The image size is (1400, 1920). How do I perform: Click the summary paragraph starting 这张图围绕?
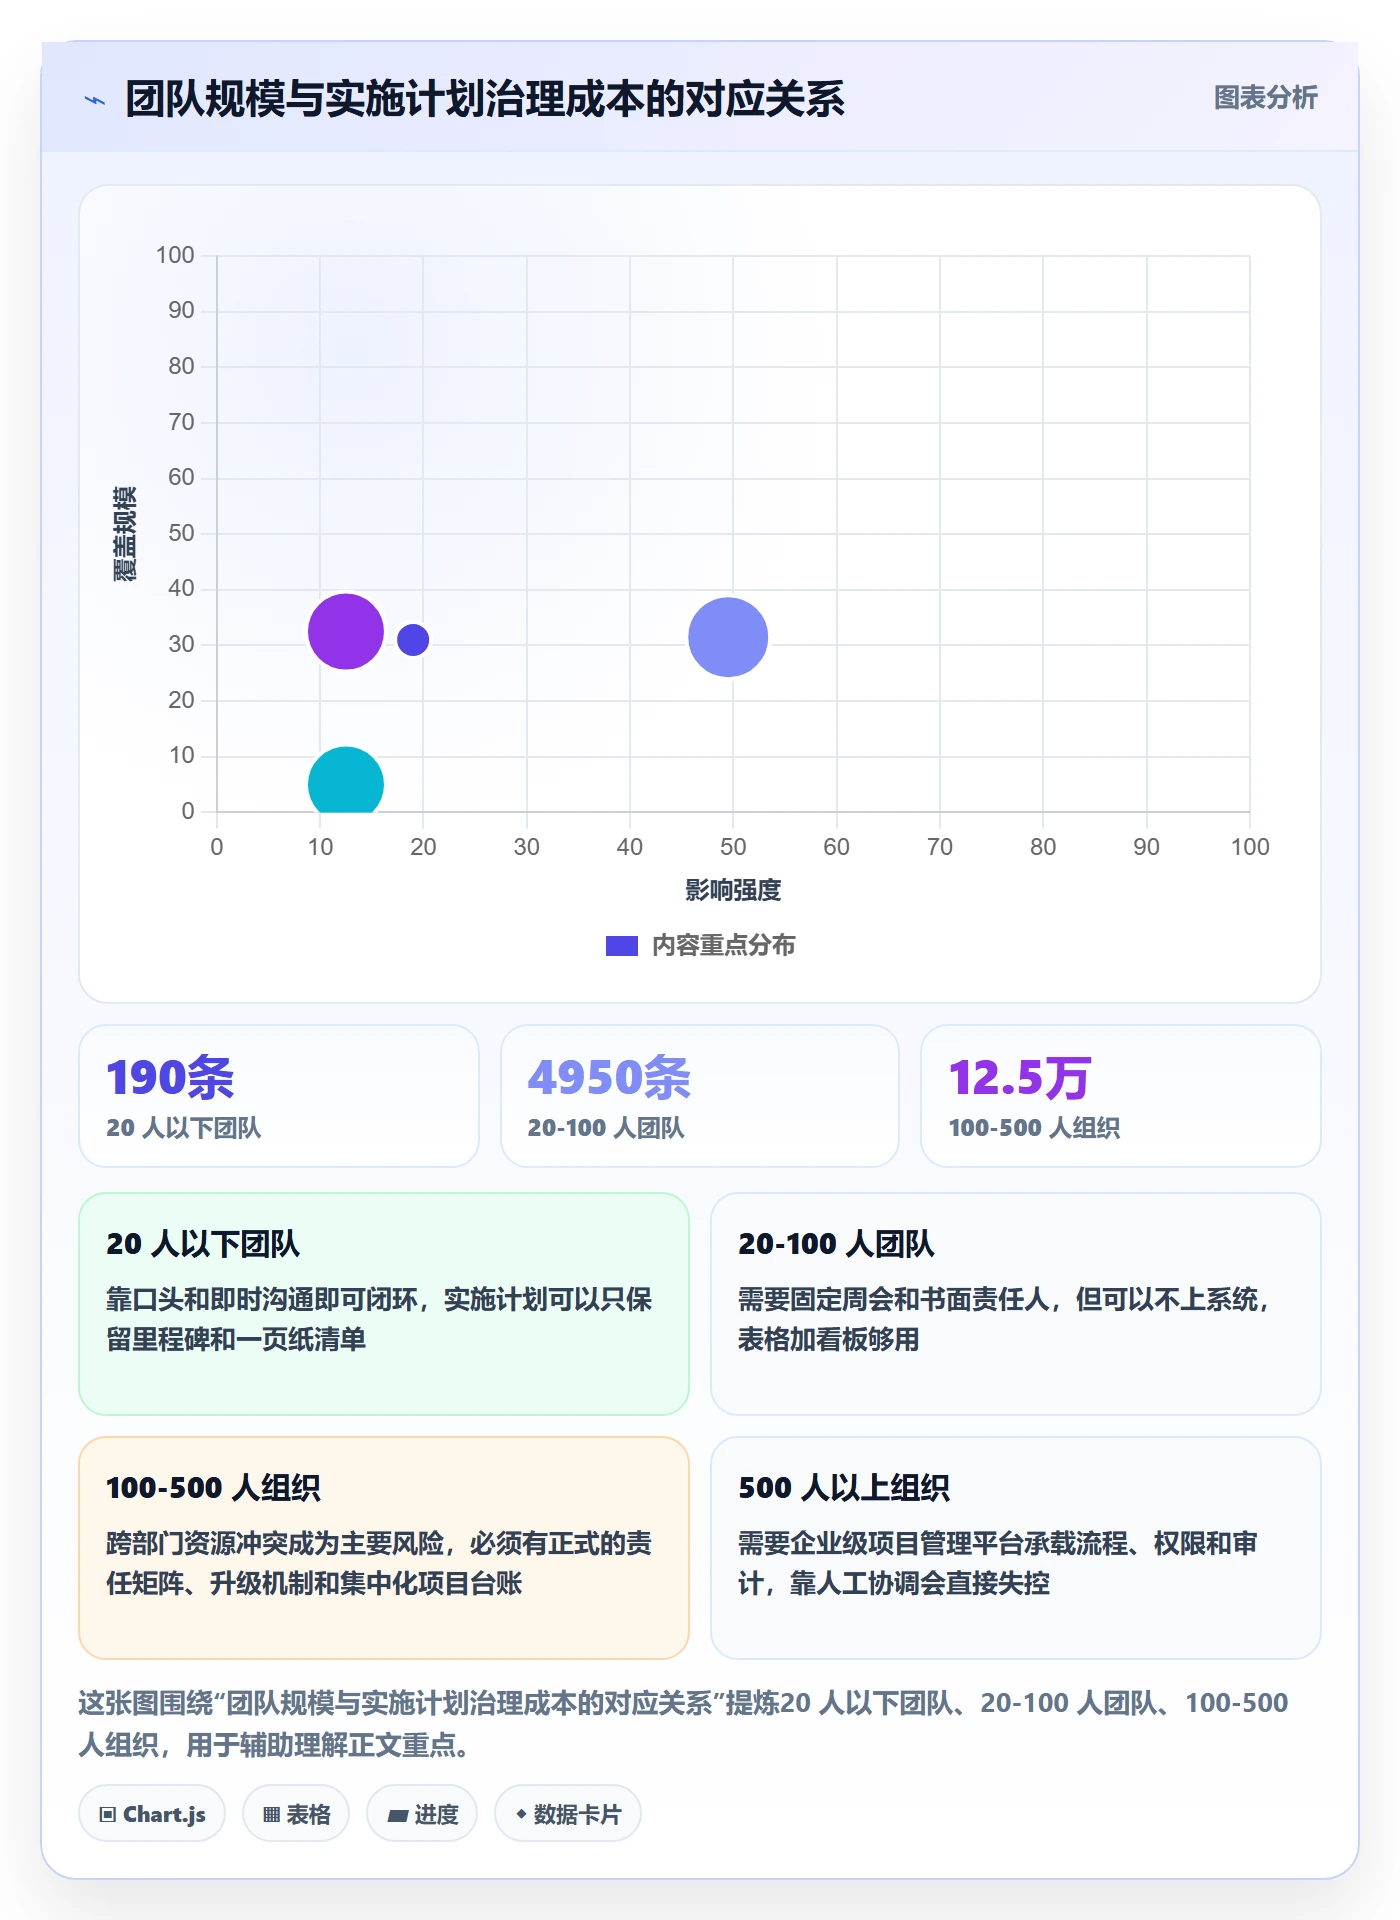(x=683, y=1724)
